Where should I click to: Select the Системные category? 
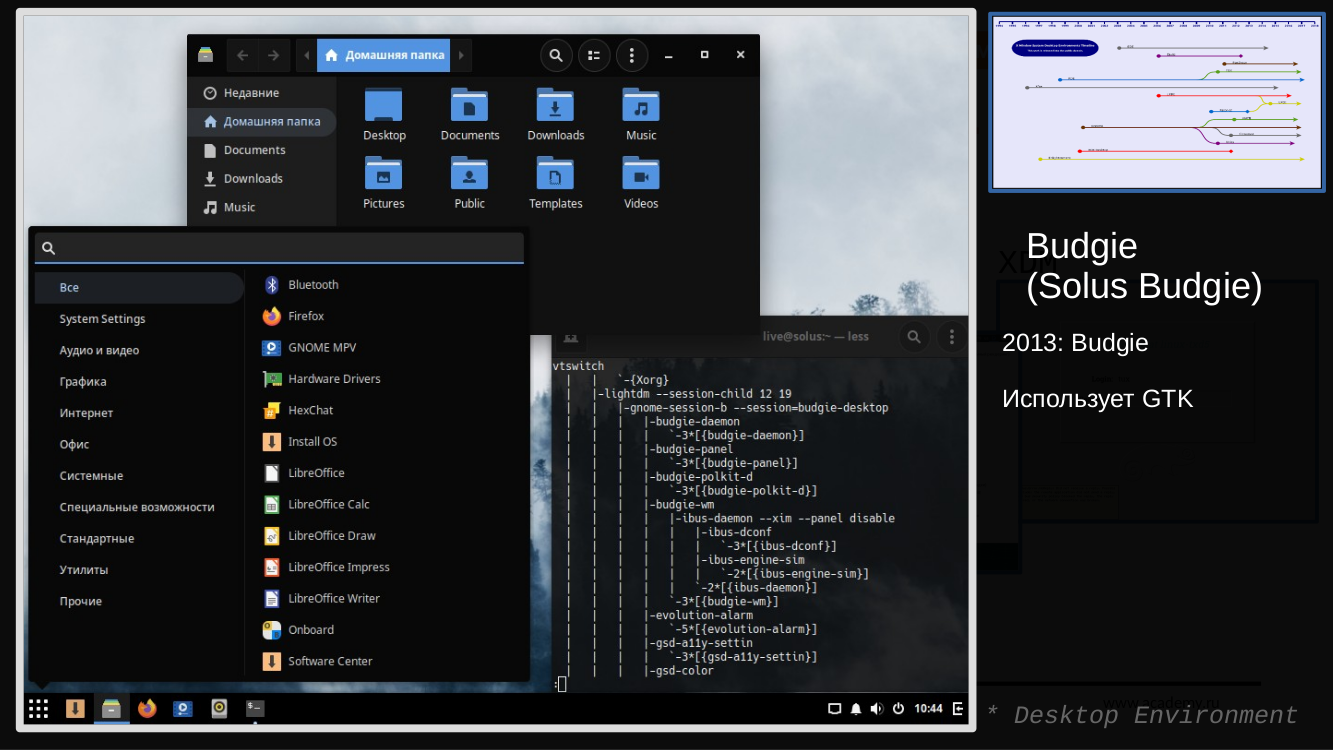(139, 475)
